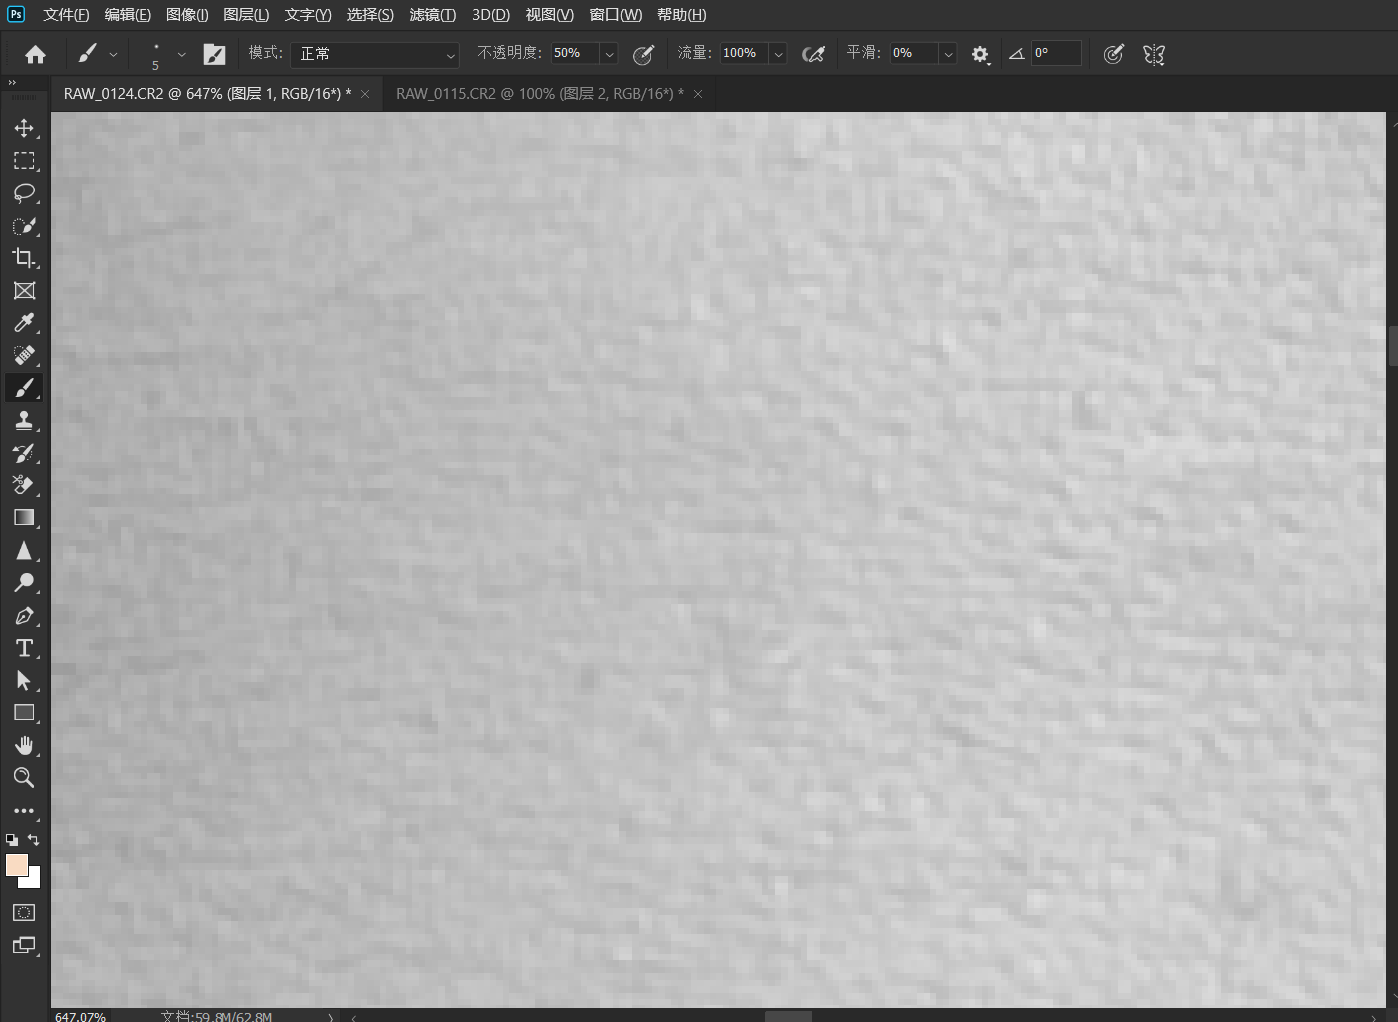The width and height of the screenshot is (1398, 1022).
Task: Open the 图层 menu
Action: [246, 15]
